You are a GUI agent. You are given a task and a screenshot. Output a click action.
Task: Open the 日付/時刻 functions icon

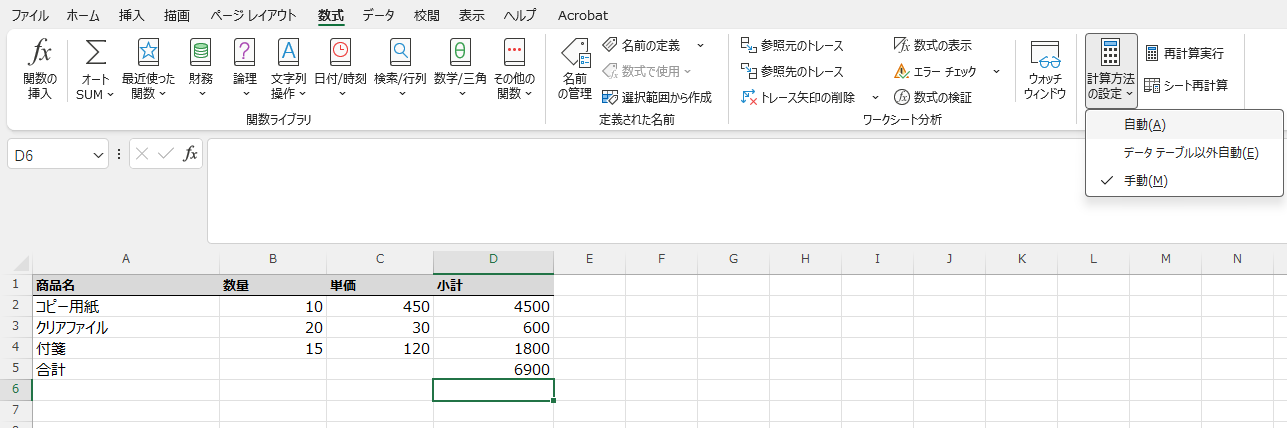coord(341,52)
